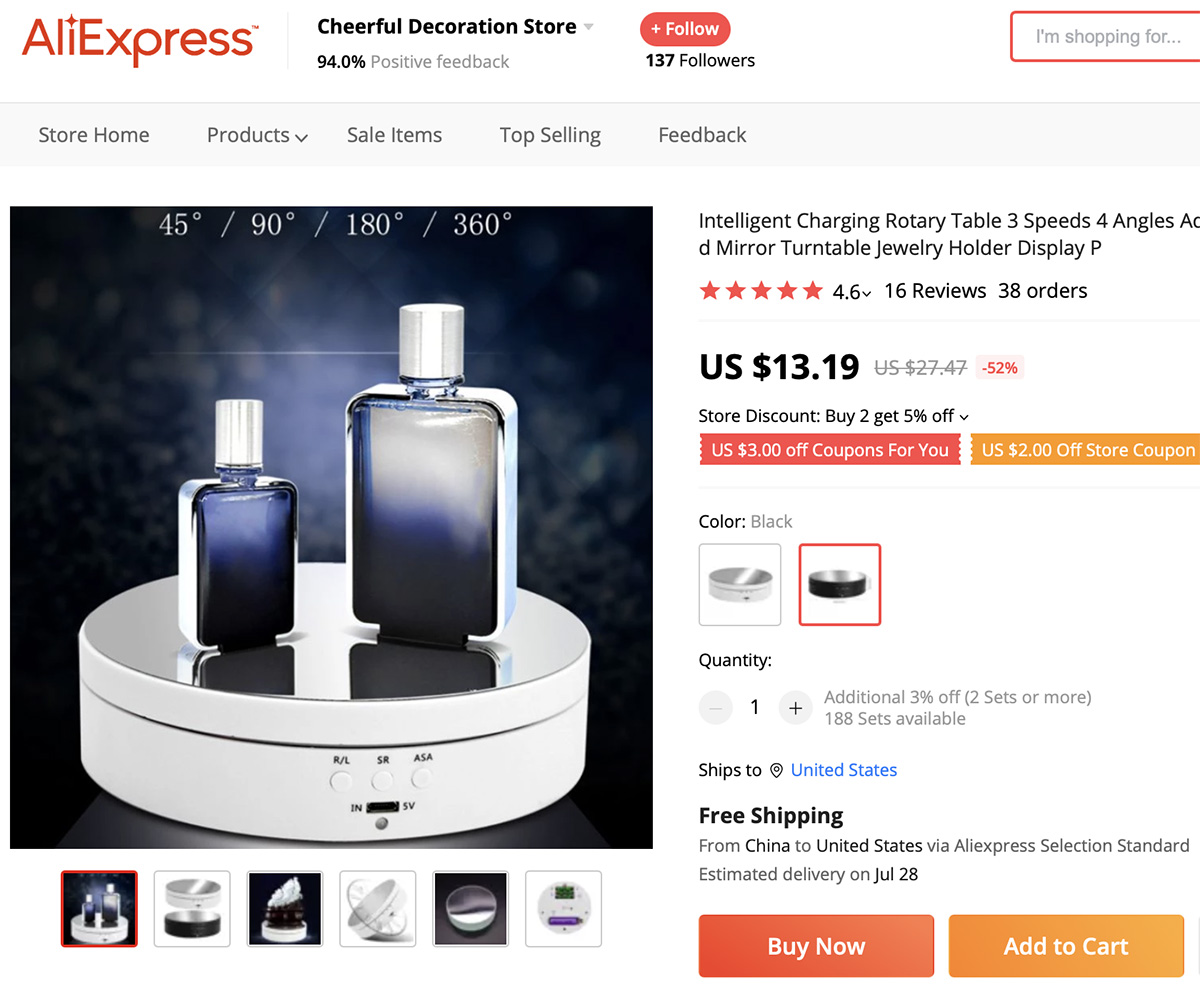The height and width of the screenshot is (986, 1200).
Task: Expand the Cheerful Decoration Store dropdown arrow
Action: [589, 27]
